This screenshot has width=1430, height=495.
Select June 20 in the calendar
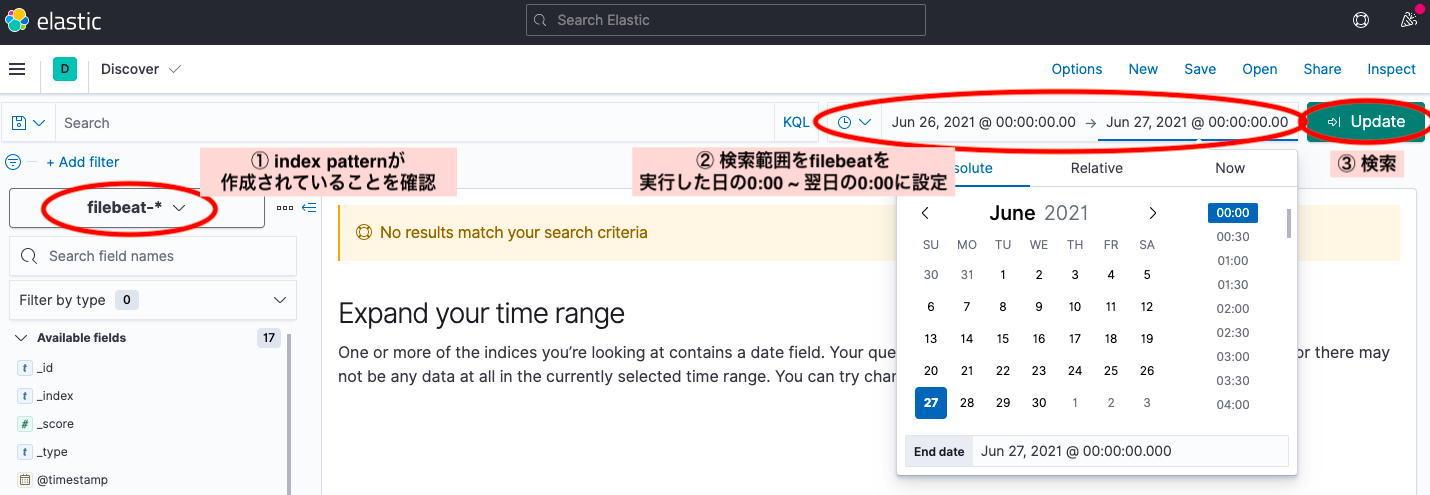pyautogui.click(x=931, y=371)
